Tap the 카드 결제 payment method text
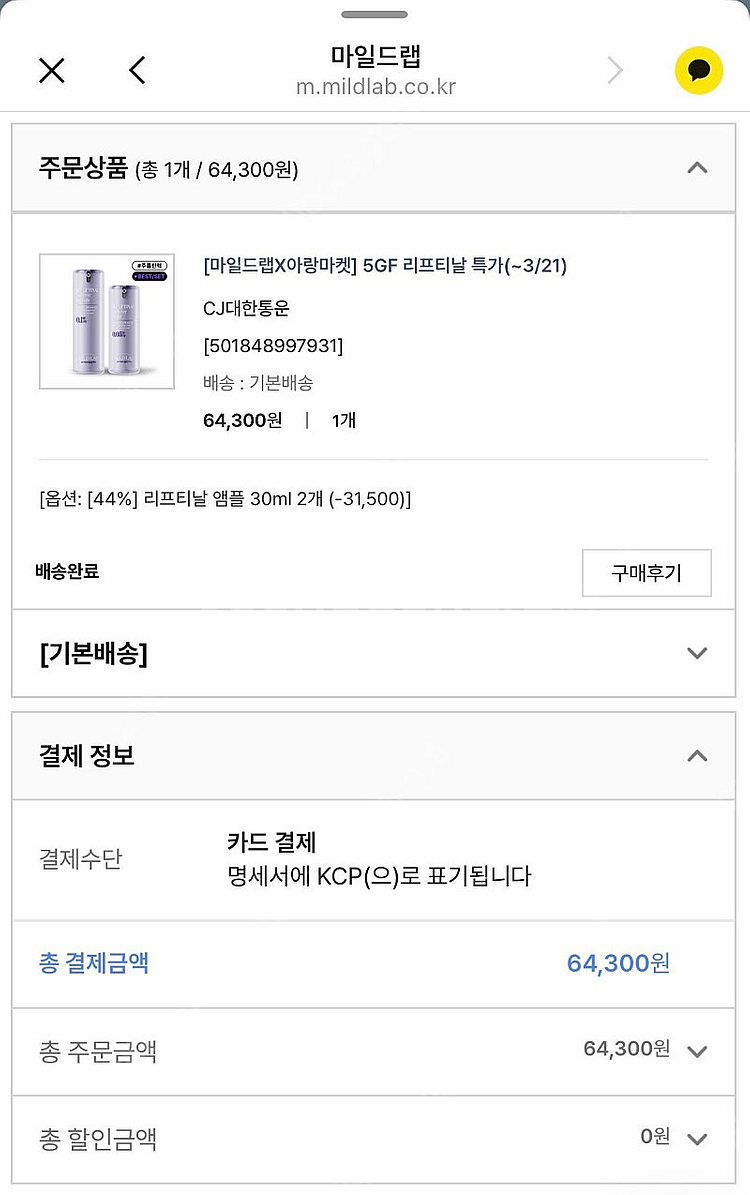 click(271, 842)
